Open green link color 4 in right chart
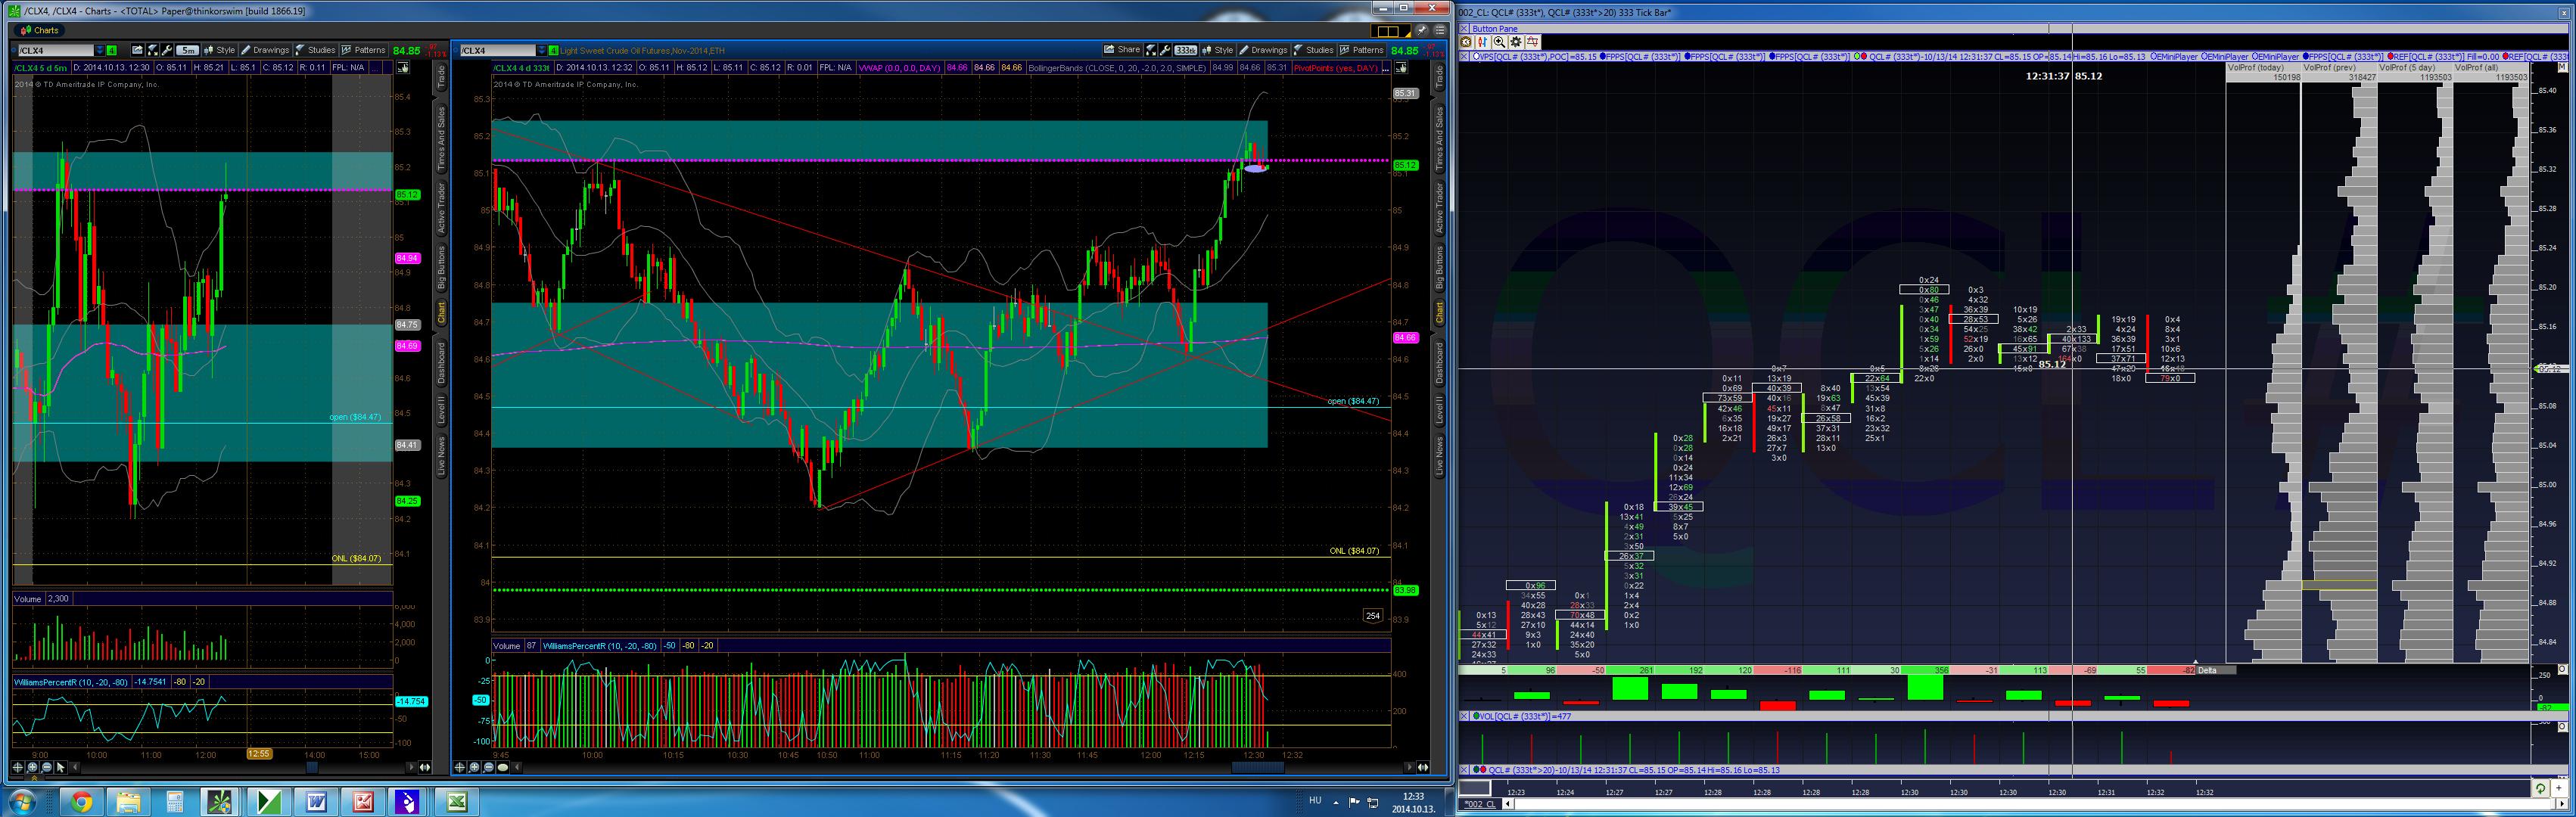The image size is (2576, 817). click(553, 50)
